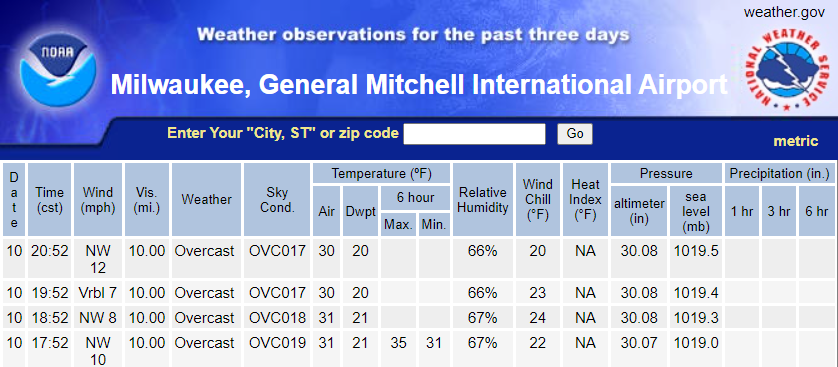Click the Relative Humidity header cell

pyautogui.click(x=483, y=200)
